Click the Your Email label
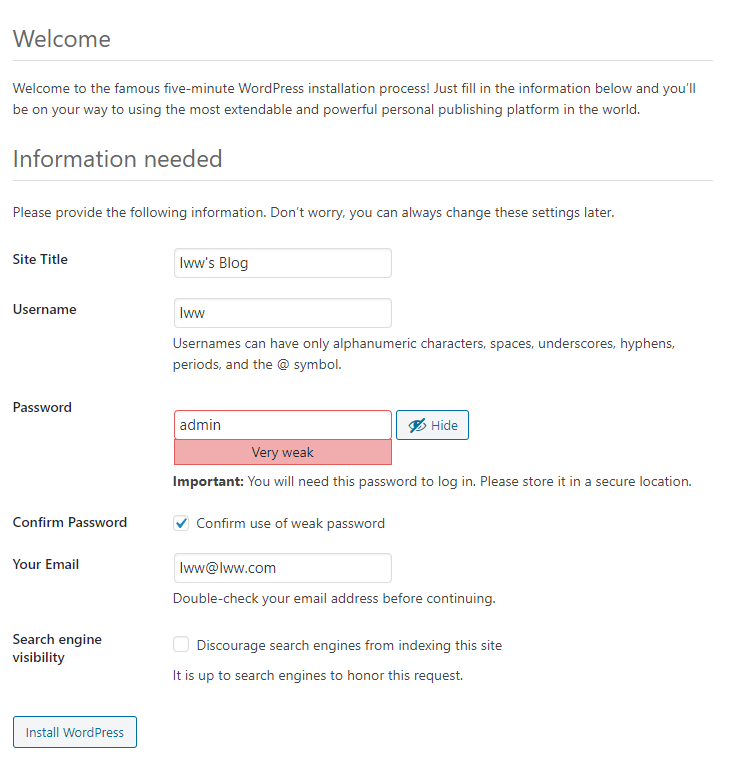The image size is (733, 769). 46,564
